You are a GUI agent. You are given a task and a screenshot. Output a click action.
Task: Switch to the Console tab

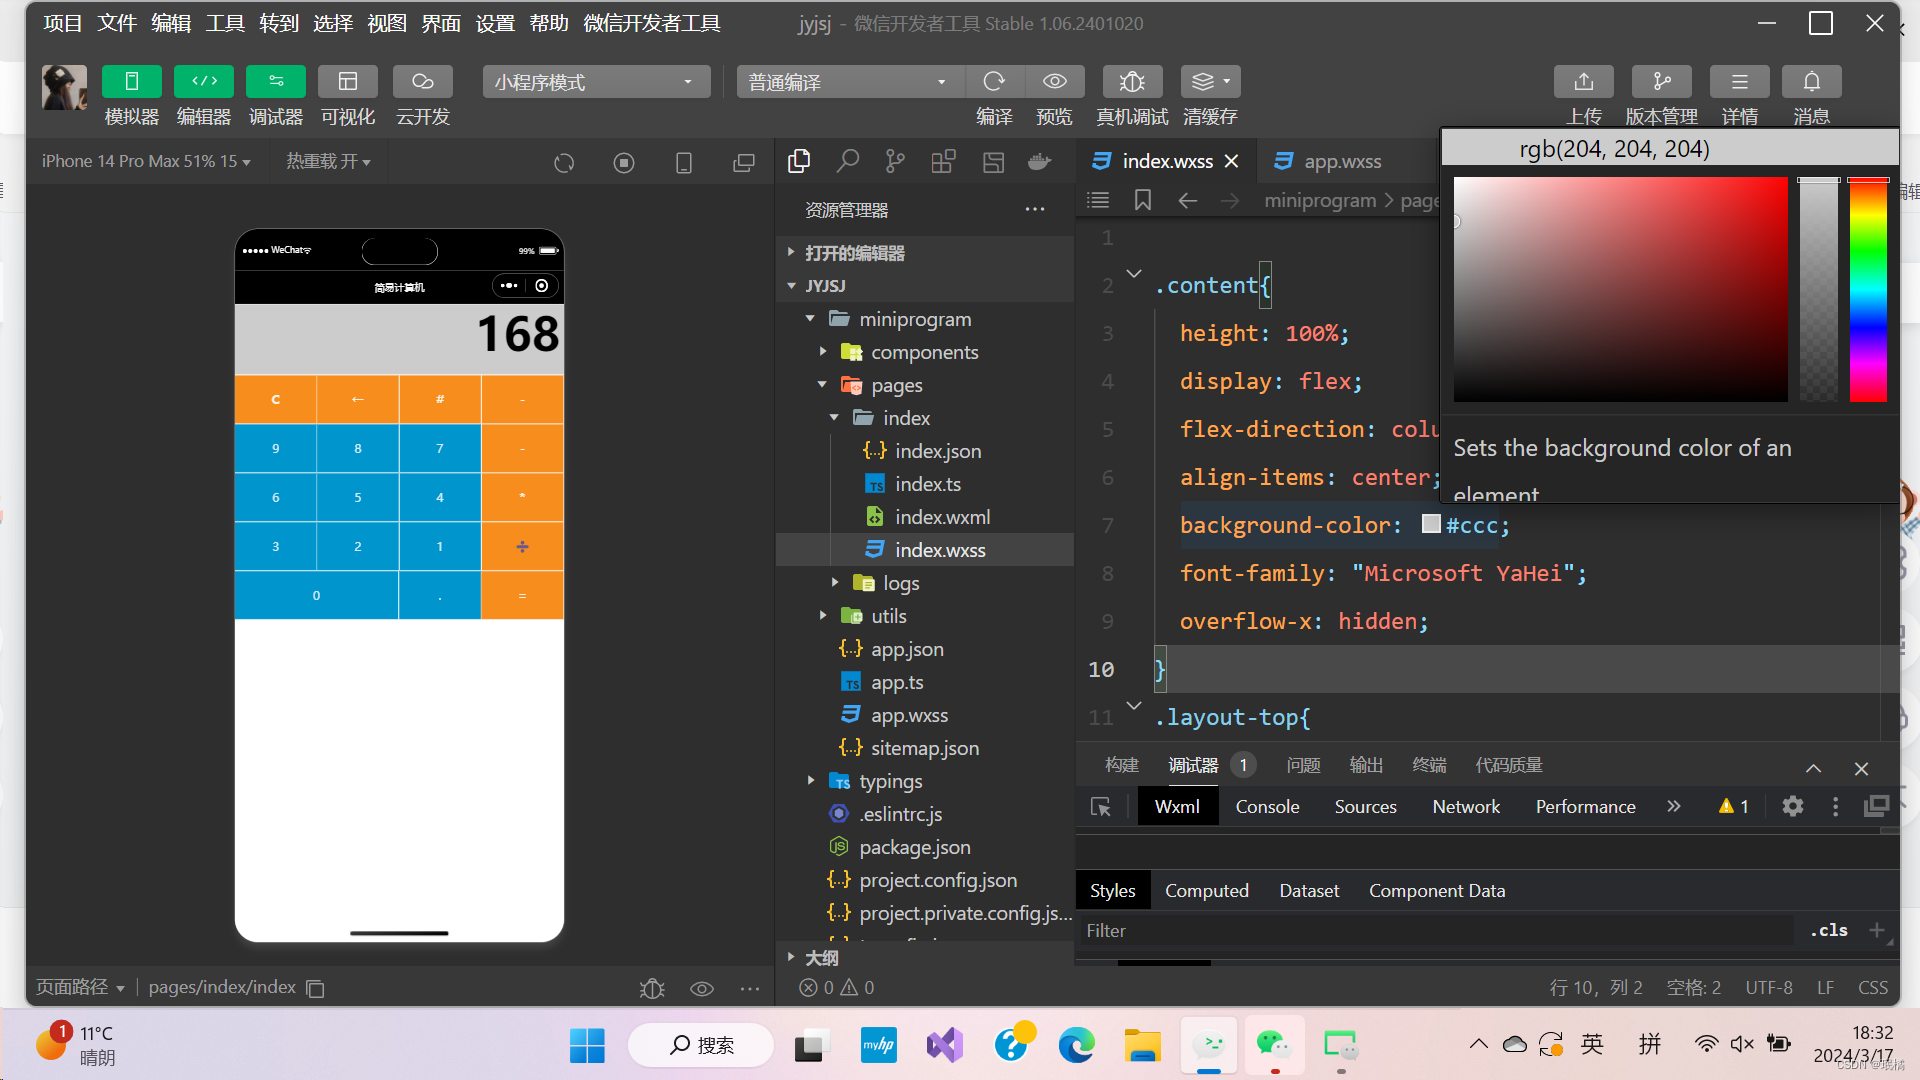click(1267, 806)
